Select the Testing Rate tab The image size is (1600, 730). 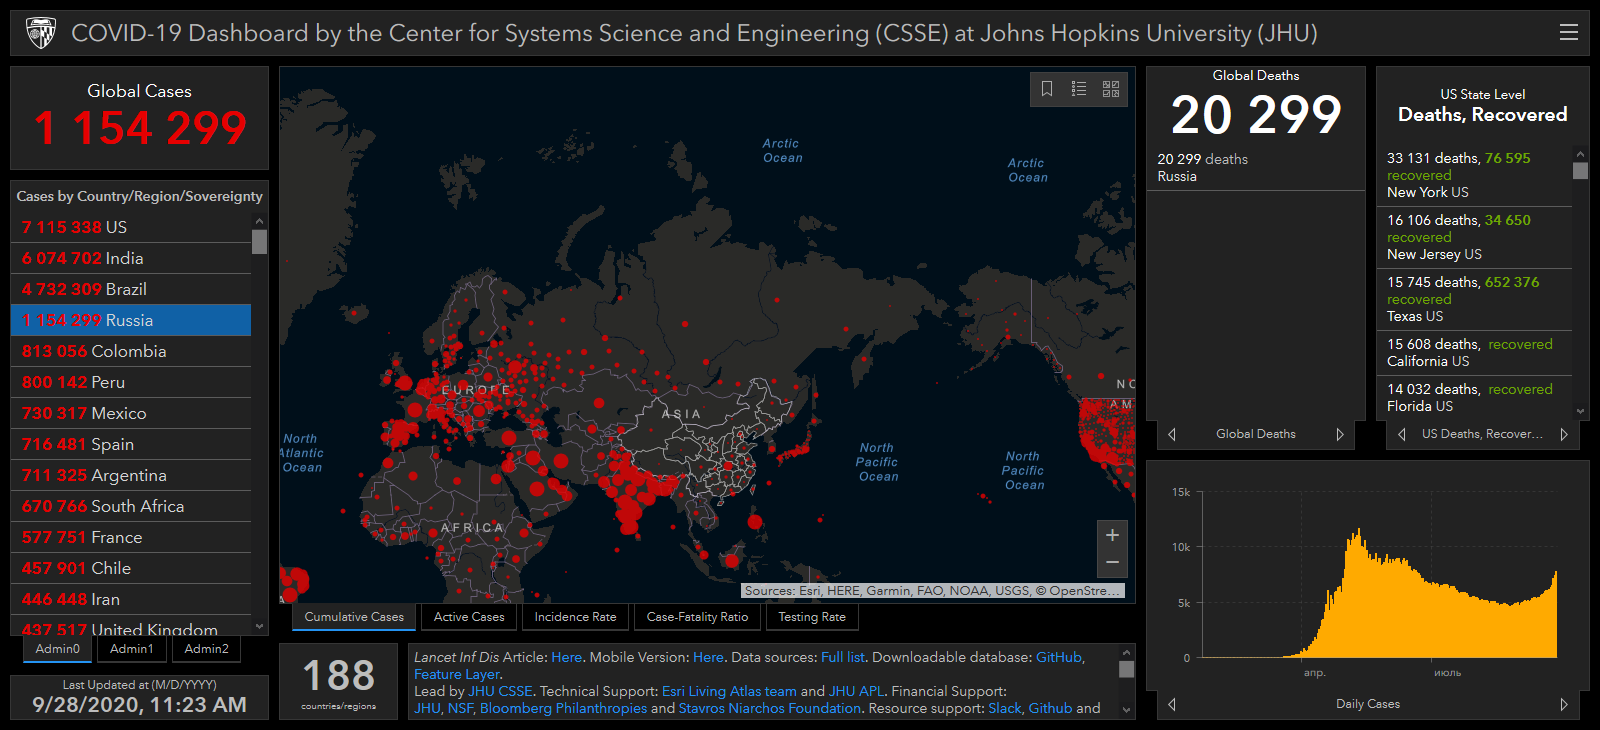[x=811, y=617]
